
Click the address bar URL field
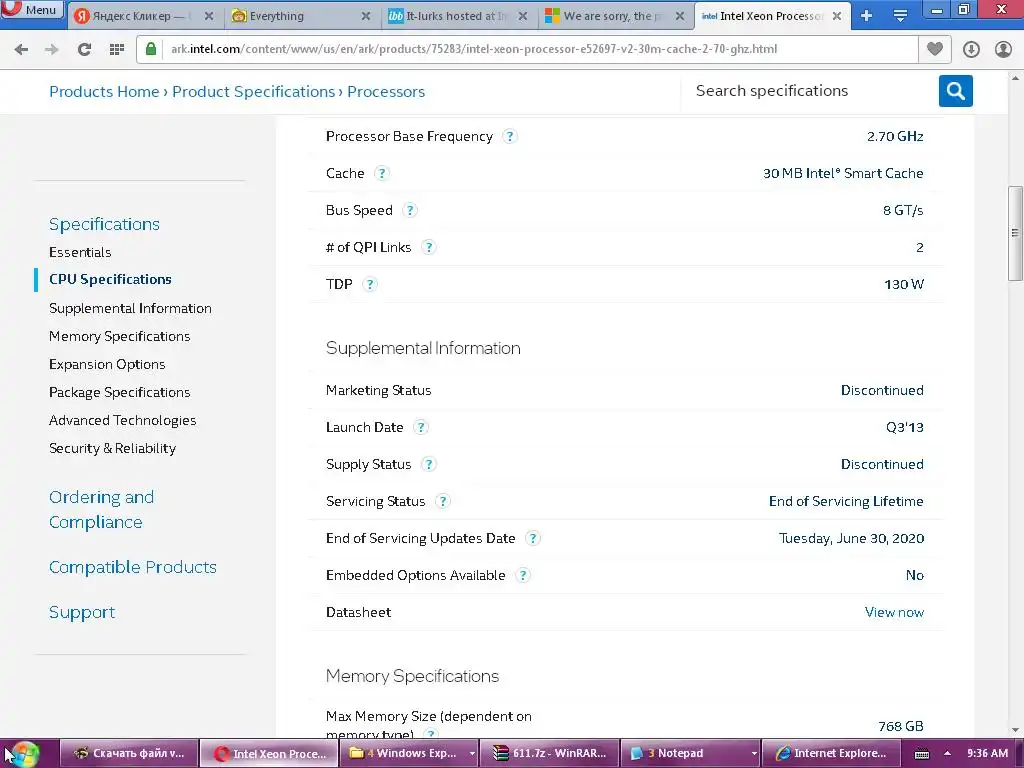point(540,49)
